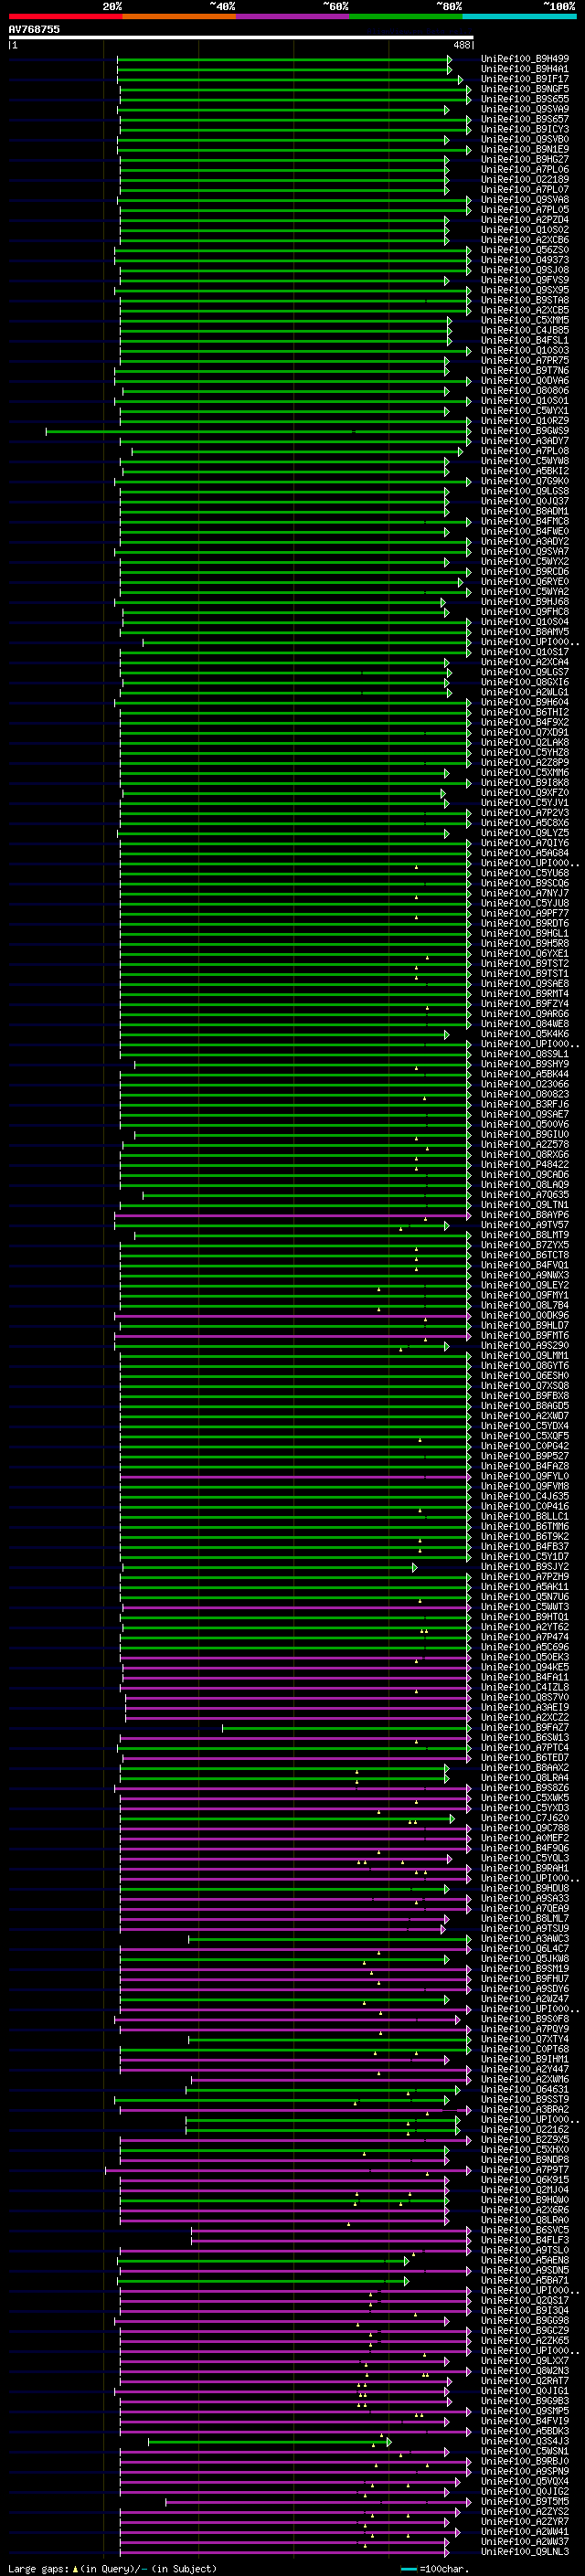This screenshot has width=585, height=2576.
Task: Open UniRef100_O23066 hit
Action: pyautogui.click(x=525, y=1084)
